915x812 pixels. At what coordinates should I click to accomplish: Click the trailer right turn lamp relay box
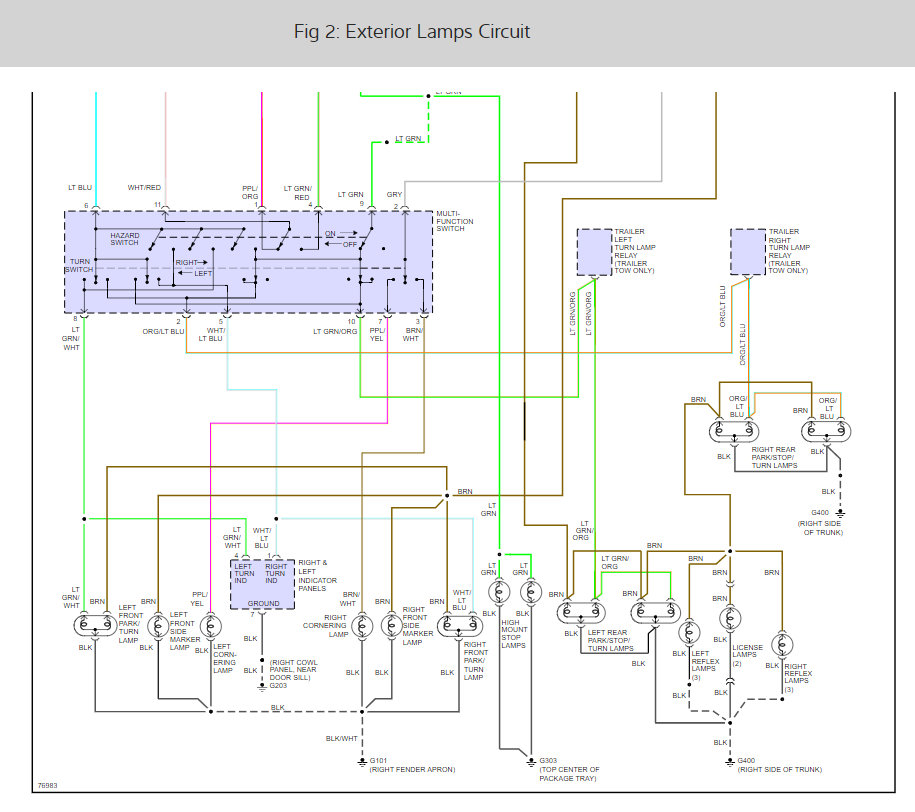pos(748,252)
